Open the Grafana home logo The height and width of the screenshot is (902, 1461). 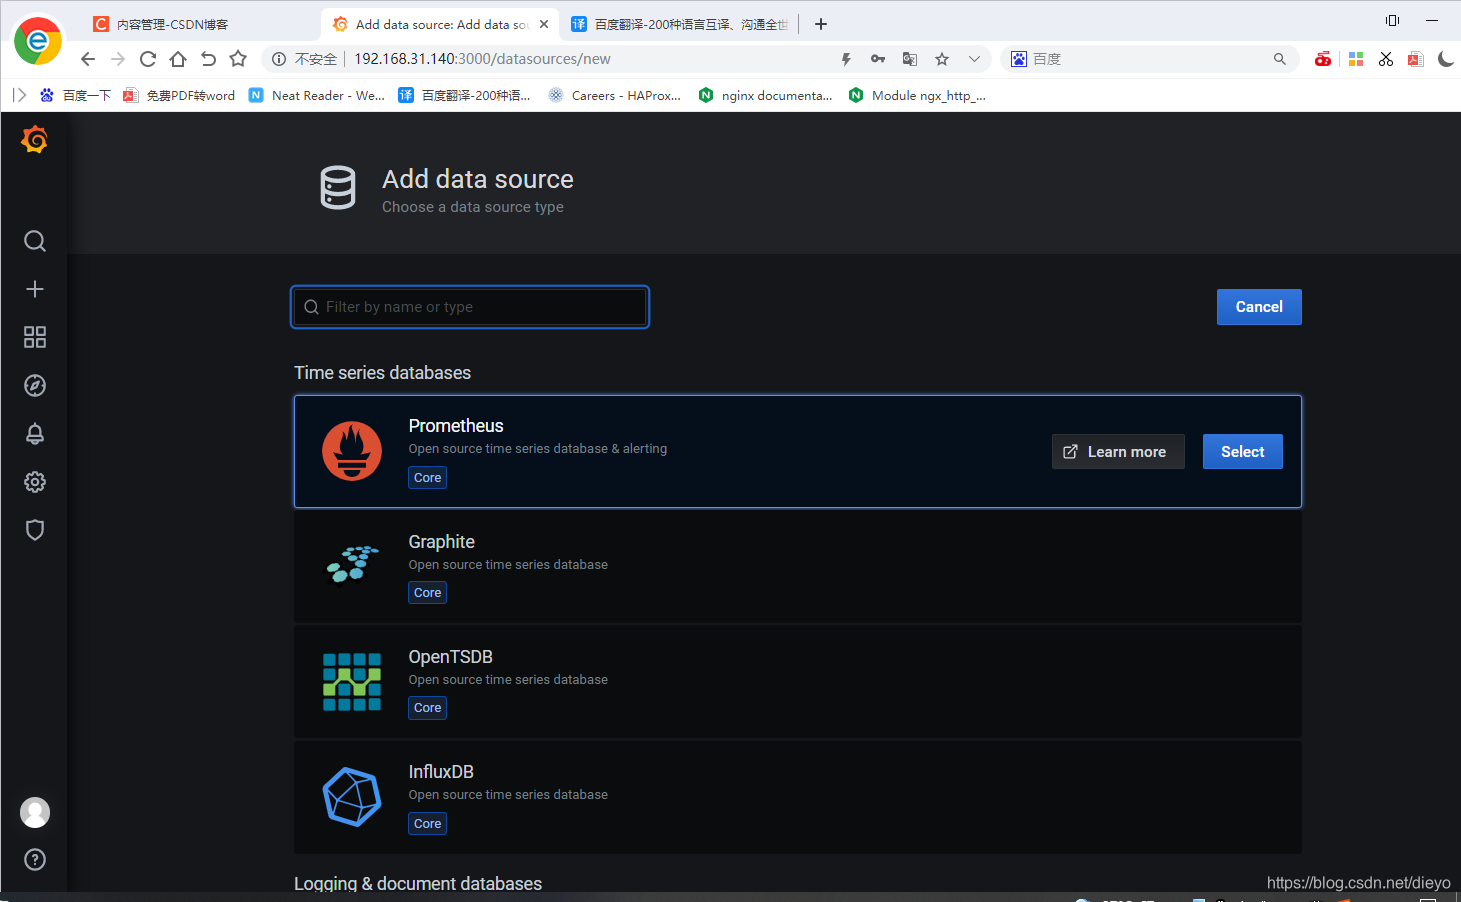tap(35, 139)
